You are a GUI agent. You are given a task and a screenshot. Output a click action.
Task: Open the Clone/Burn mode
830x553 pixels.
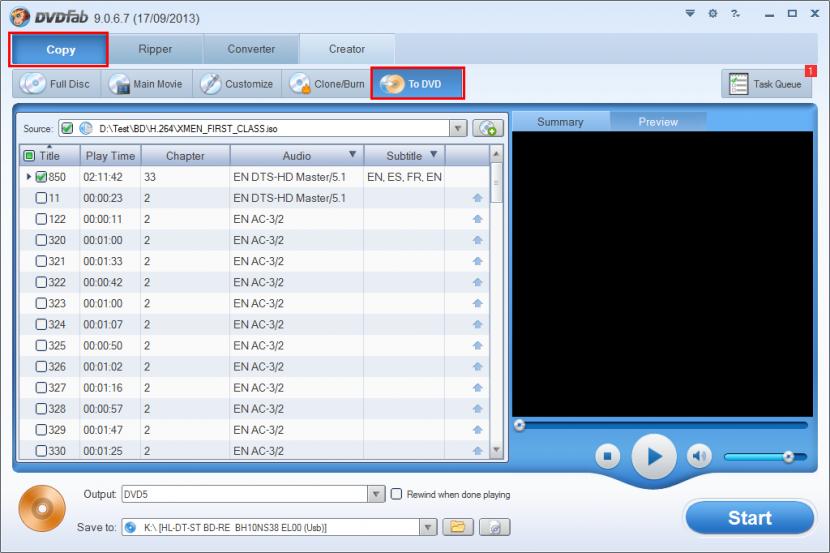point(327,84)
